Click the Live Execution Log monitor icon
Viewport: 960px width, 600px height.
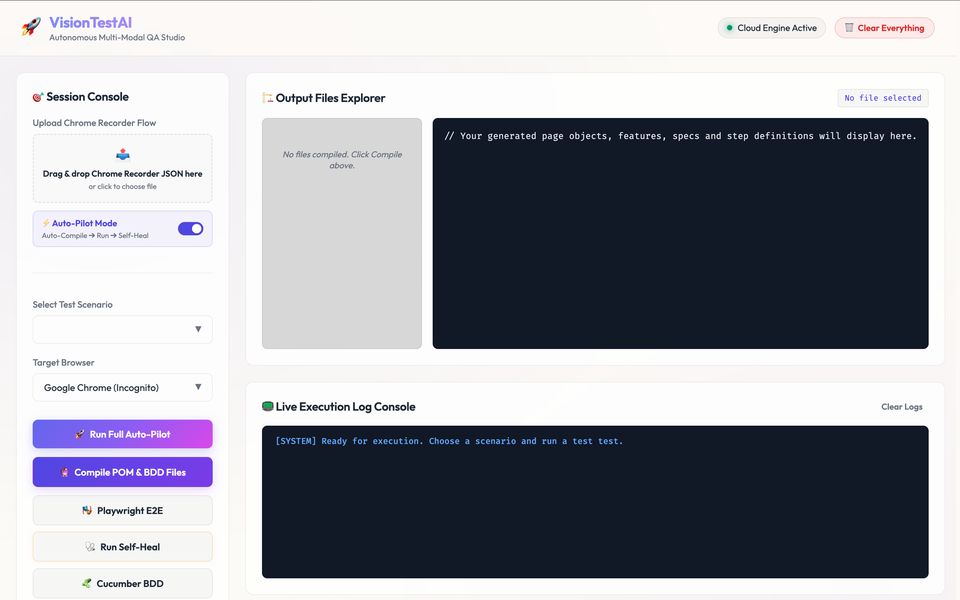coord(268,407)
